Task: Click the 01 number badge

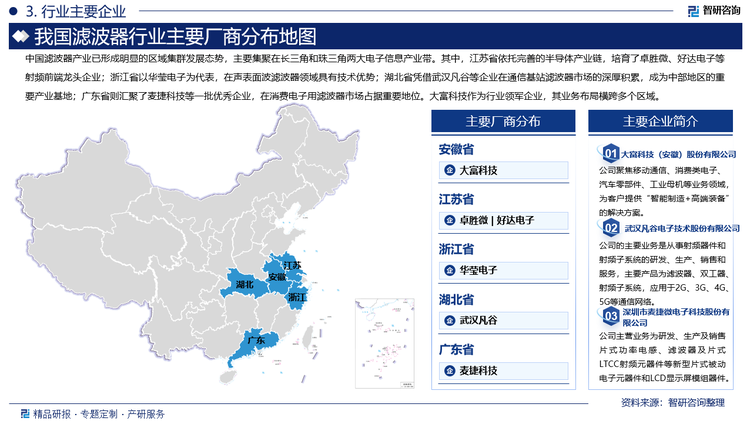Action: point(610,154)
